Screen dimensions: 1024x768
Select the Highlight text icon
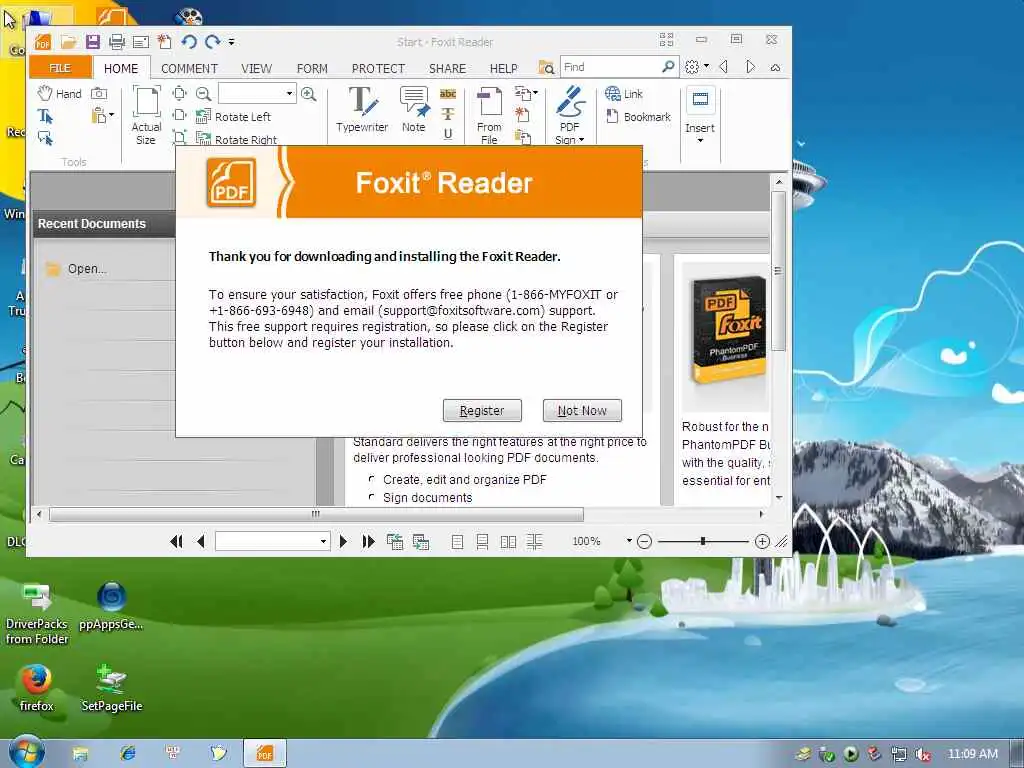pyautogui.click(x=448, y=93)
